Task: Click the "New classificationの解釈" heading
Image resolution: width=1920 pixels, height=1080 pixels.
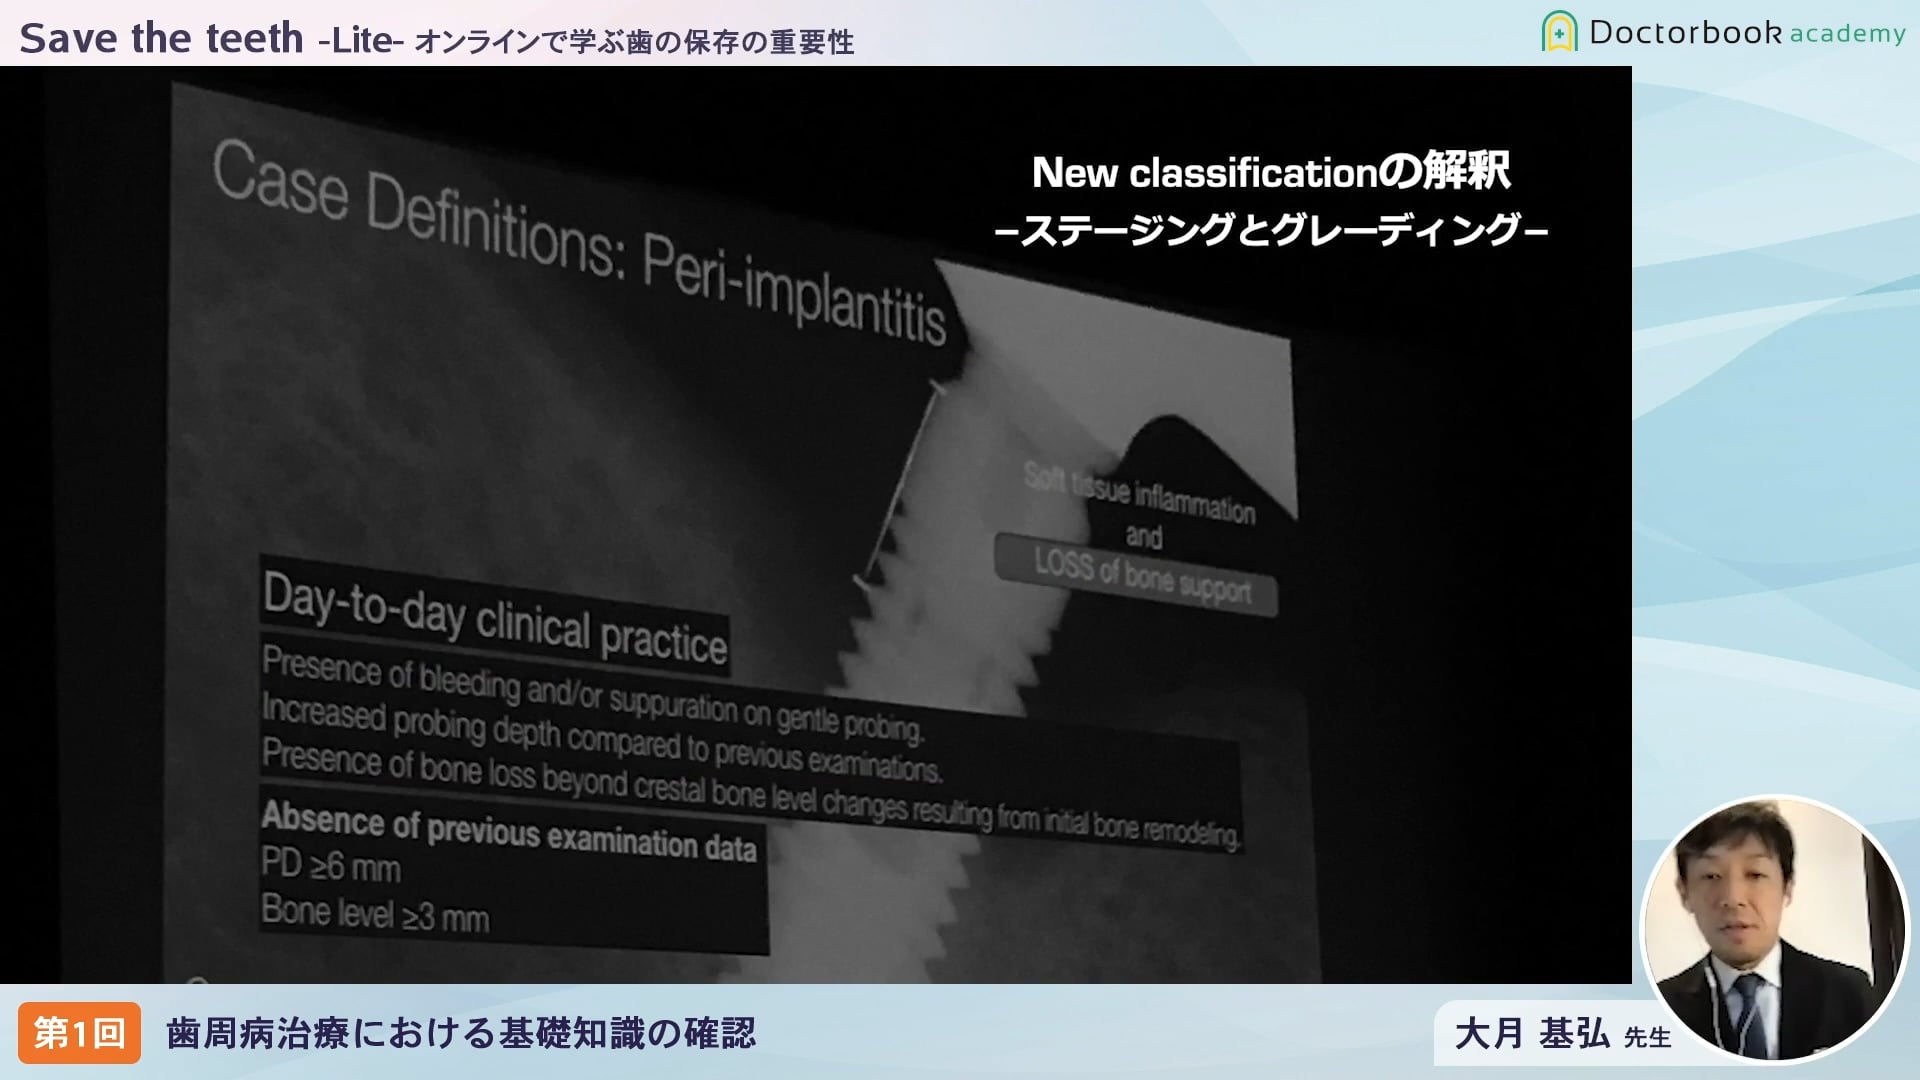Action: click(1271, 172)
